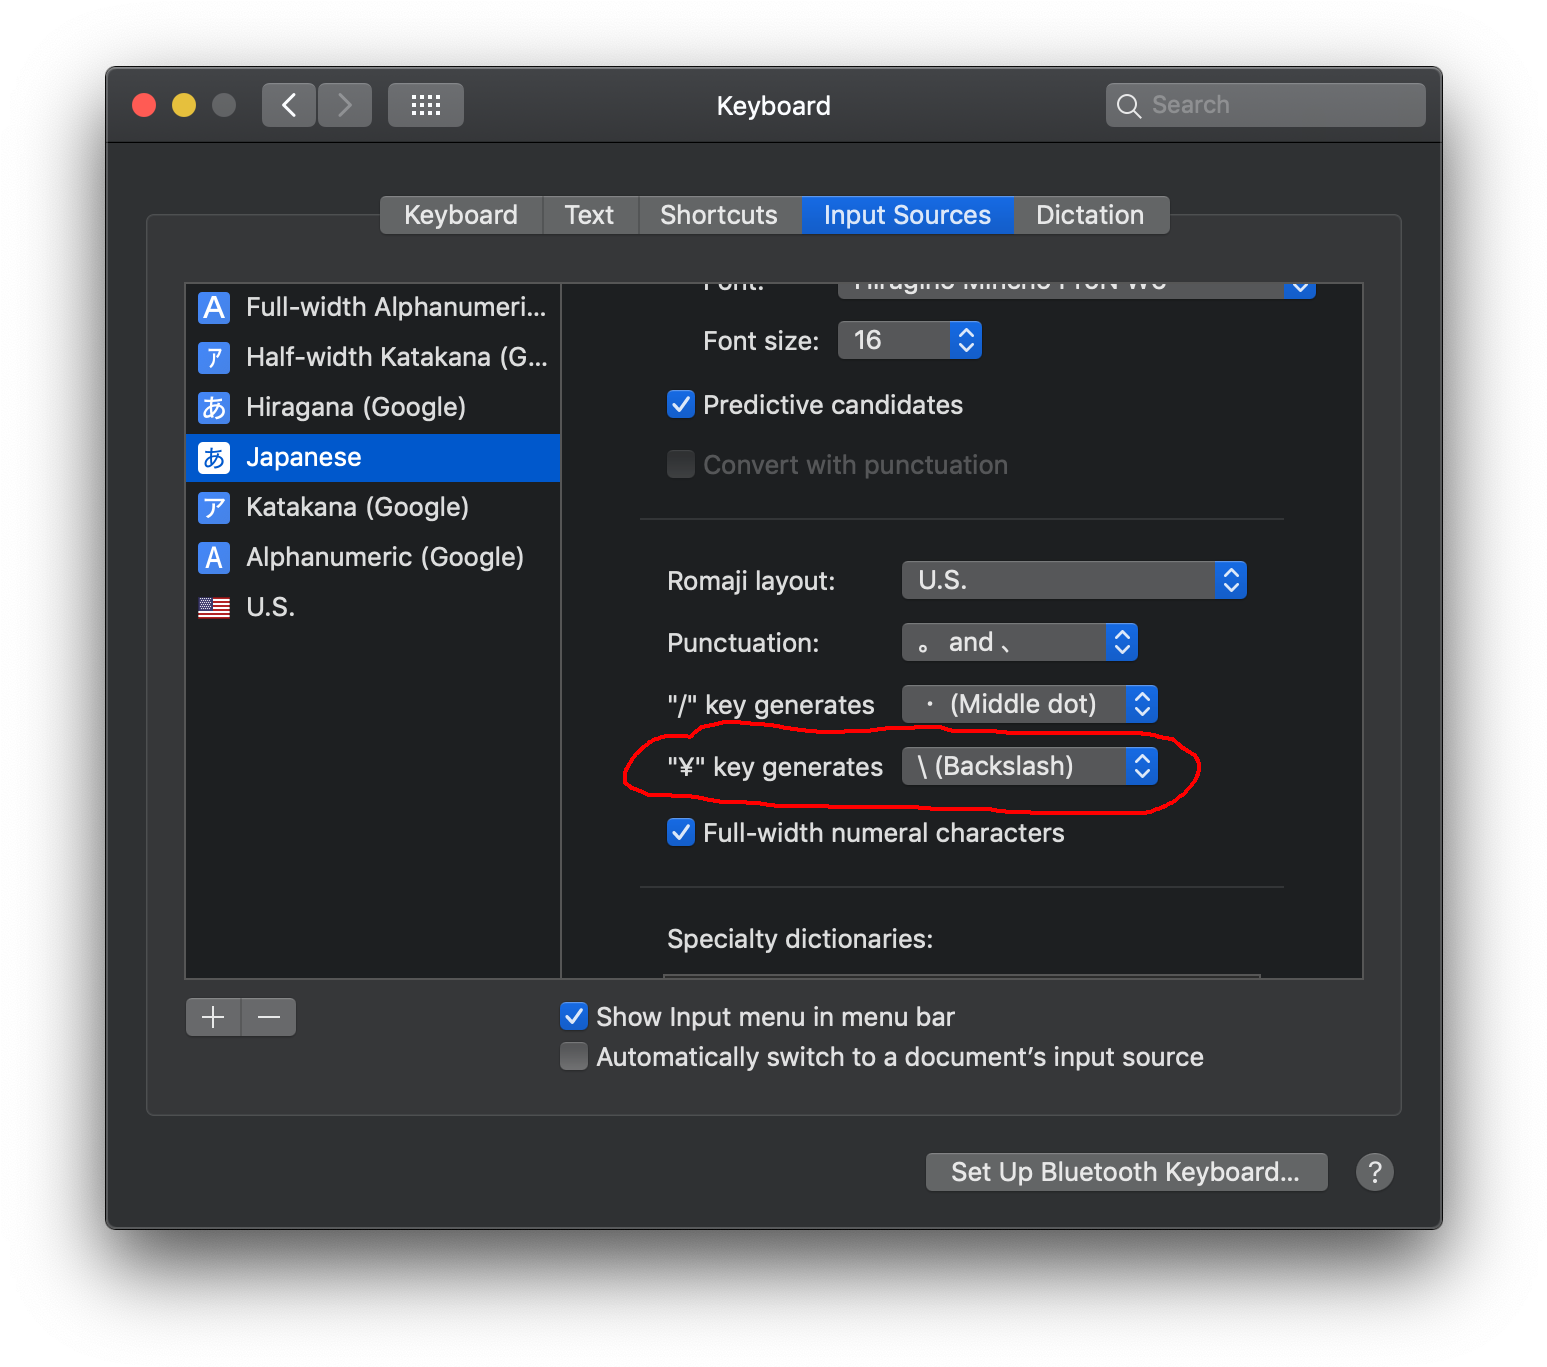Select the Katakana (Google) input icon
Image resolution: width=1547 pixels, height=1367 pixels.
[213, 507]
